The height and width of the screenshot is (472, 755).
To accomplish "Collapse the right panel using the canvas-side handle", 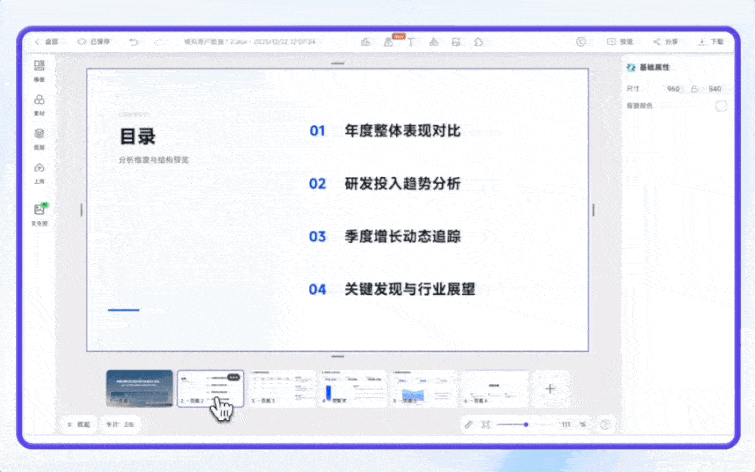I will point(593,210).
